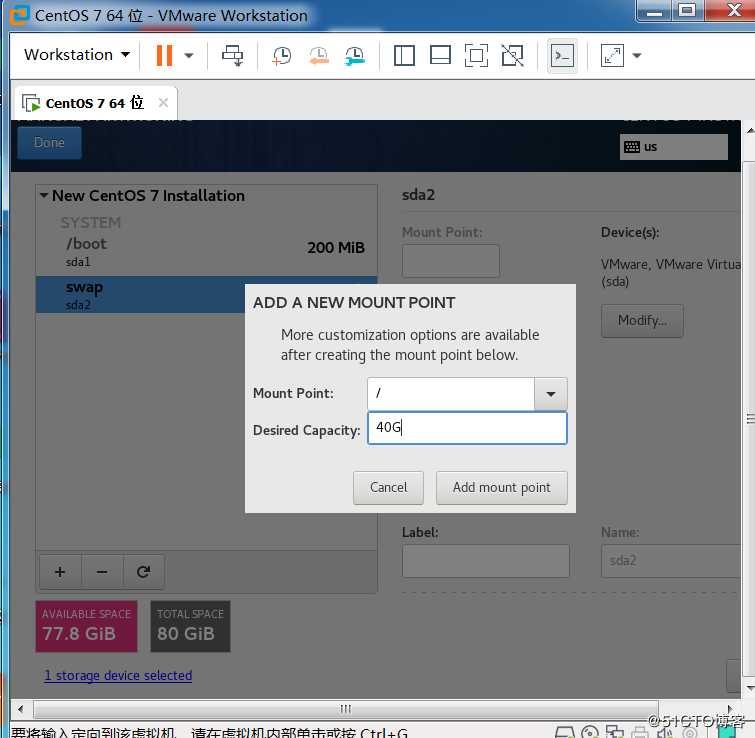Click the Total Space 80 GiB box
This screenshot has width=755, height=738.
190,626
